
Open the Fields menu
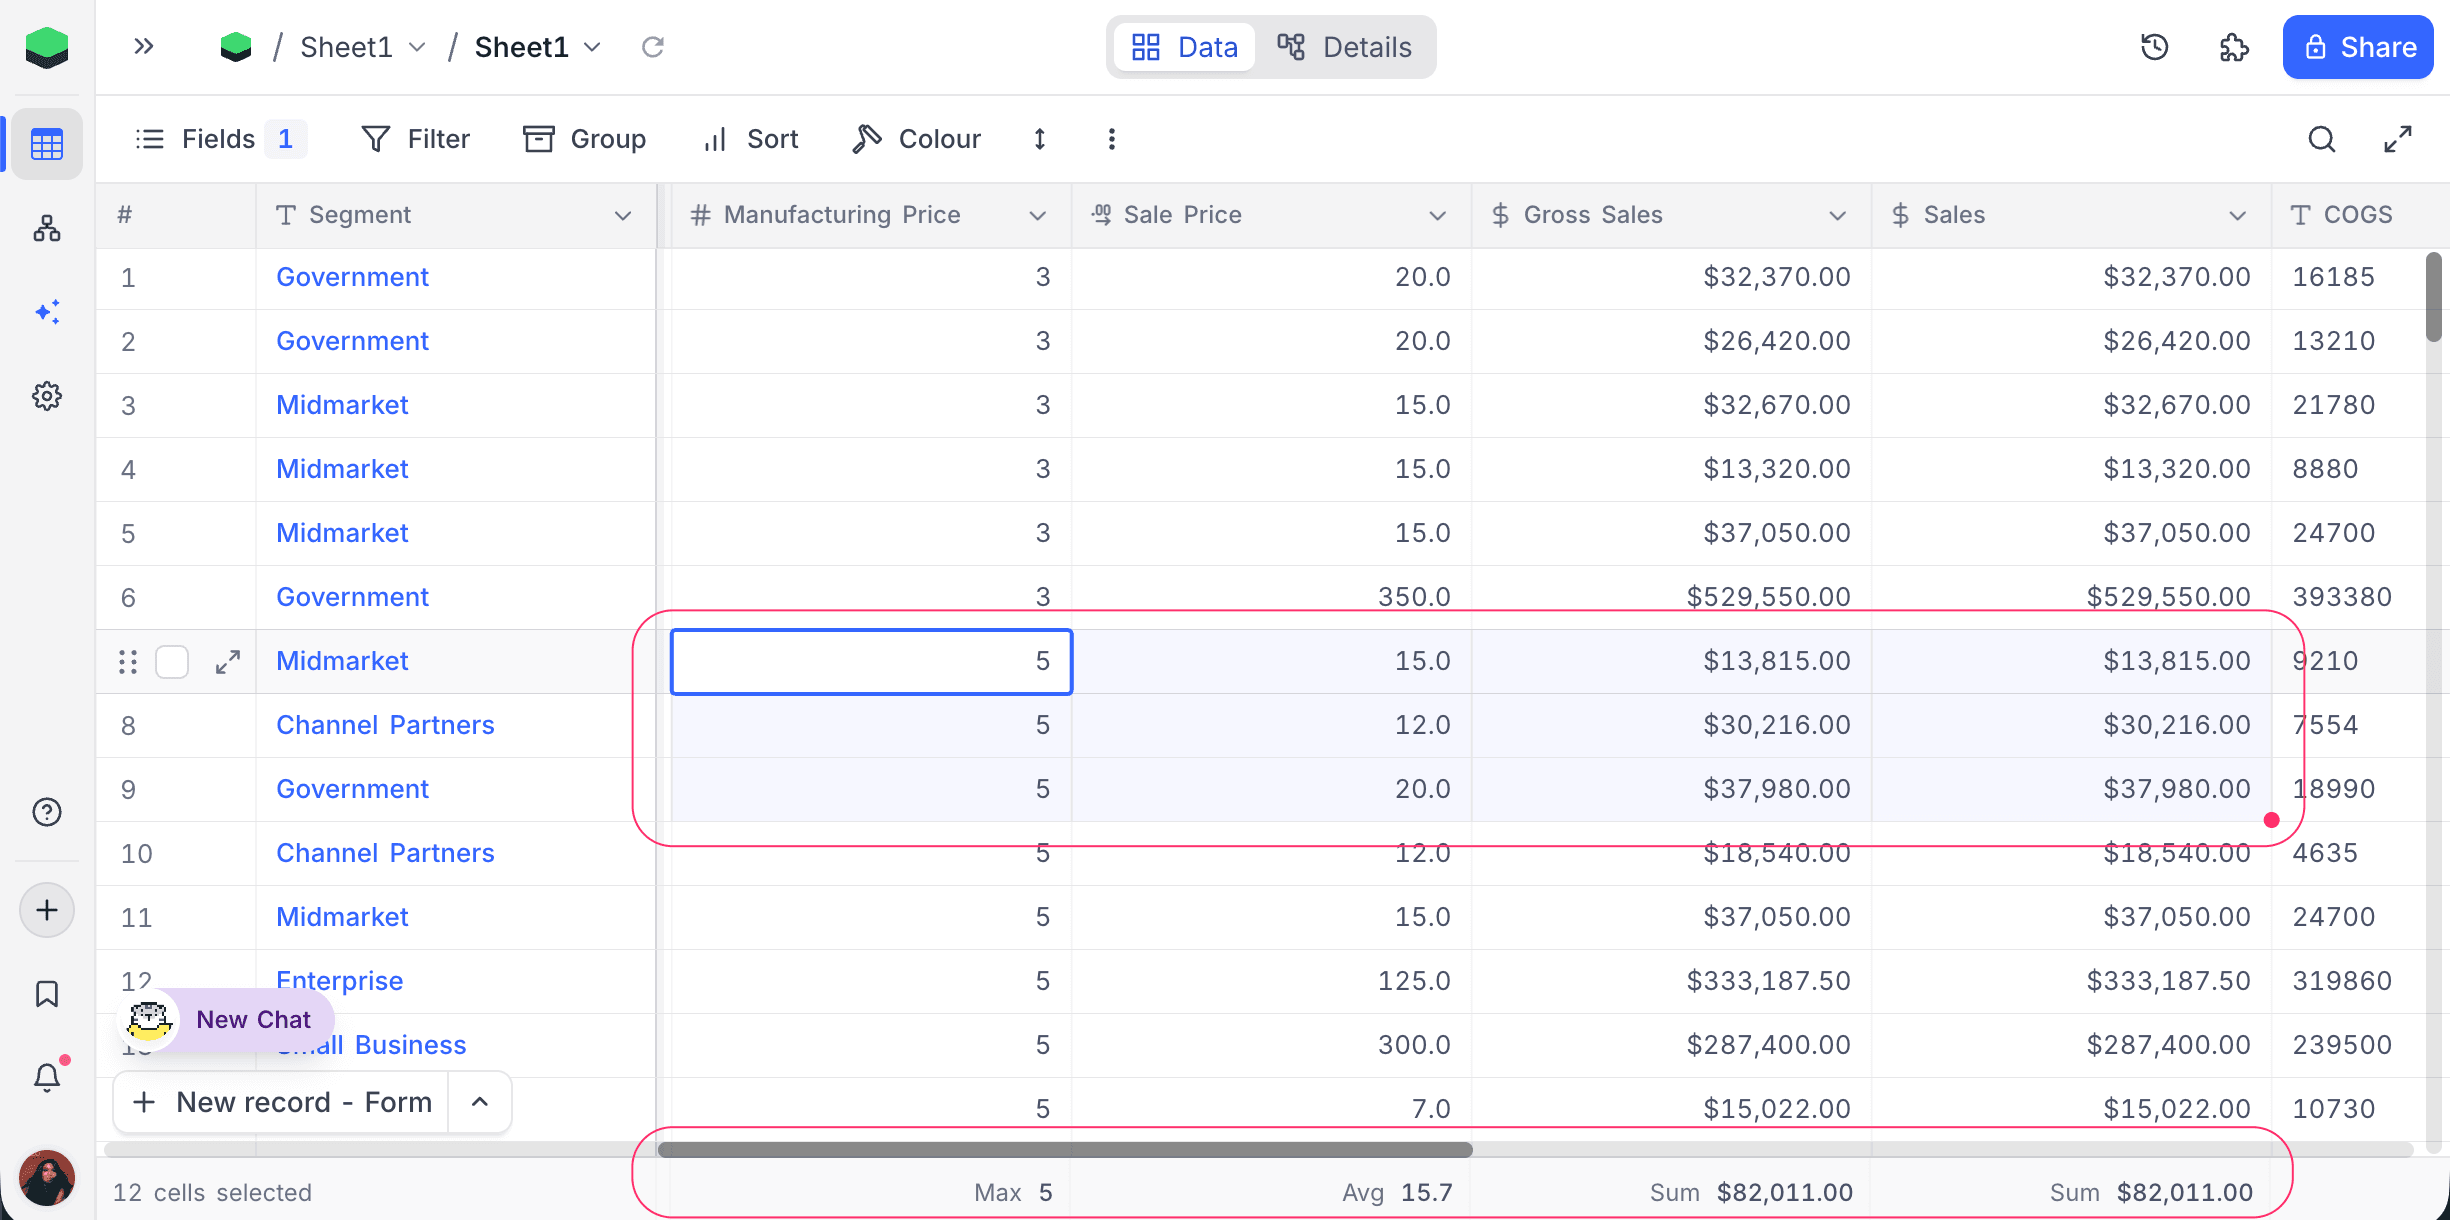pyautogui.click(x=220, y=139)
